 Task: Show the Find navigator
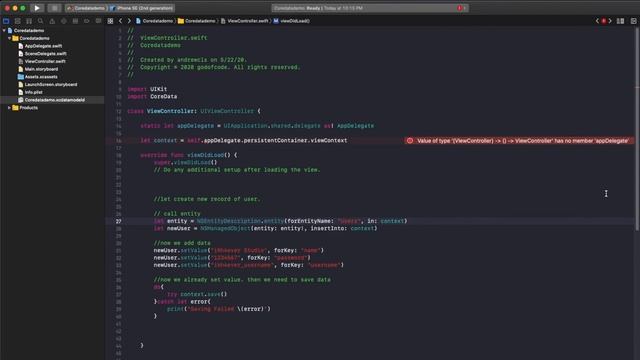[x=40, y=21]
